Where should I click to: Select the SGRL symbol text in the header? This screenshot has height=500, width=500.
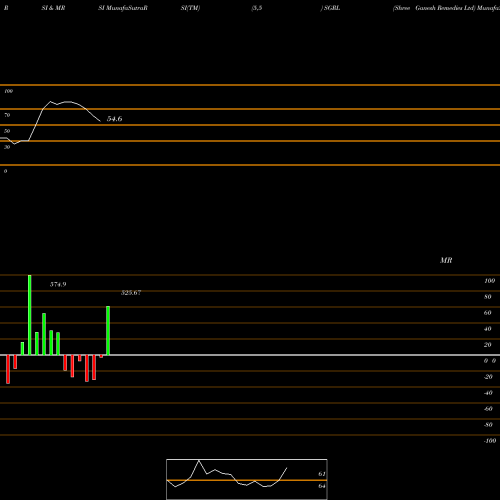(x=332, y=8)
